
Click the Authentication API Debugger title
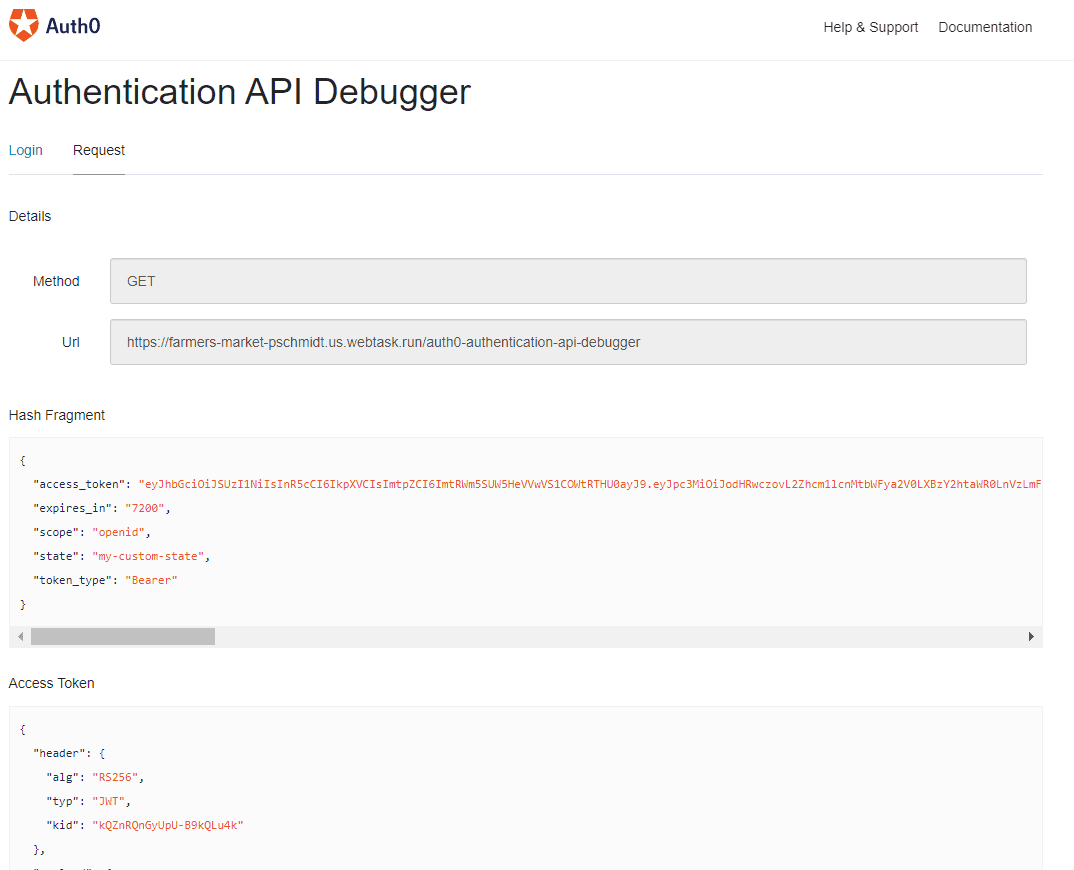pos(240,92)
